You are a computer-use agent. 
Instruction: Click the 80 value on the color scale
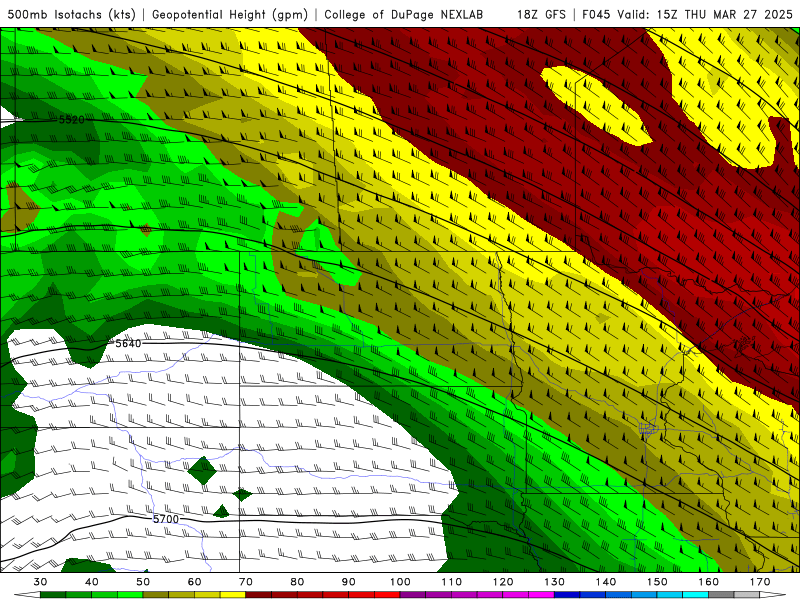297,582
